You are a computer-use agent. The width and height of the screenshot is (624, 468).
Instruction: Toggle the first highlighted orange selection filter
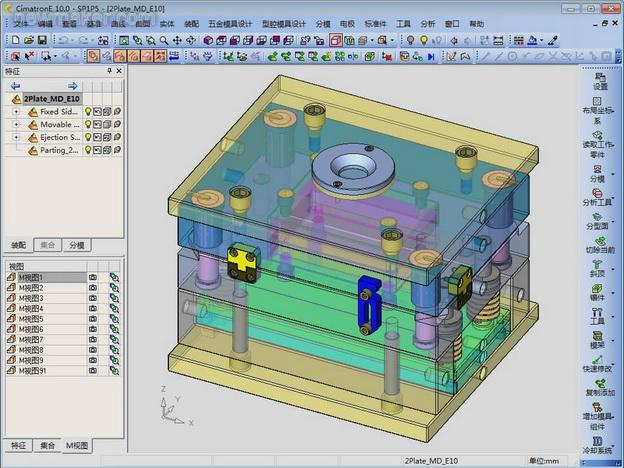93,56
